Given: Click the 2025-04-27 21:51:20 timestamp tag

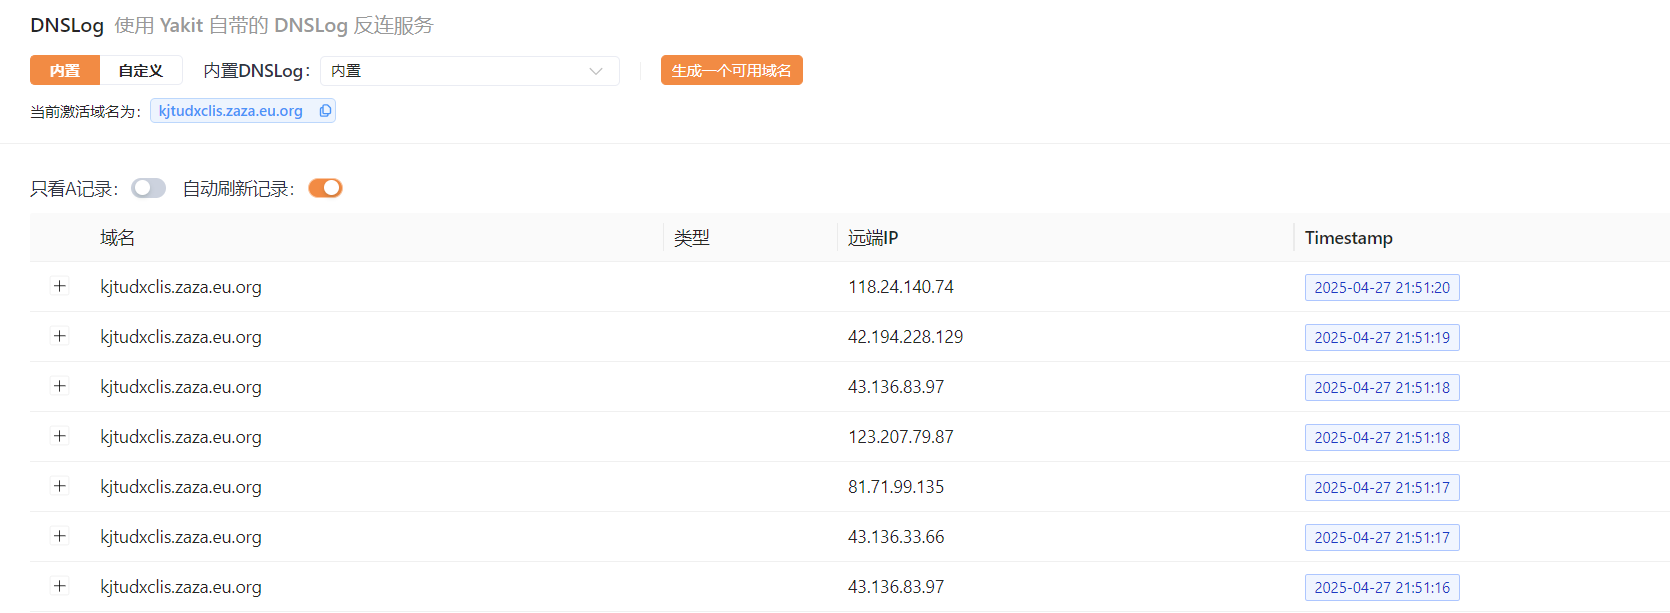Looking at the screenshot, I should [x=1381, y=288].
